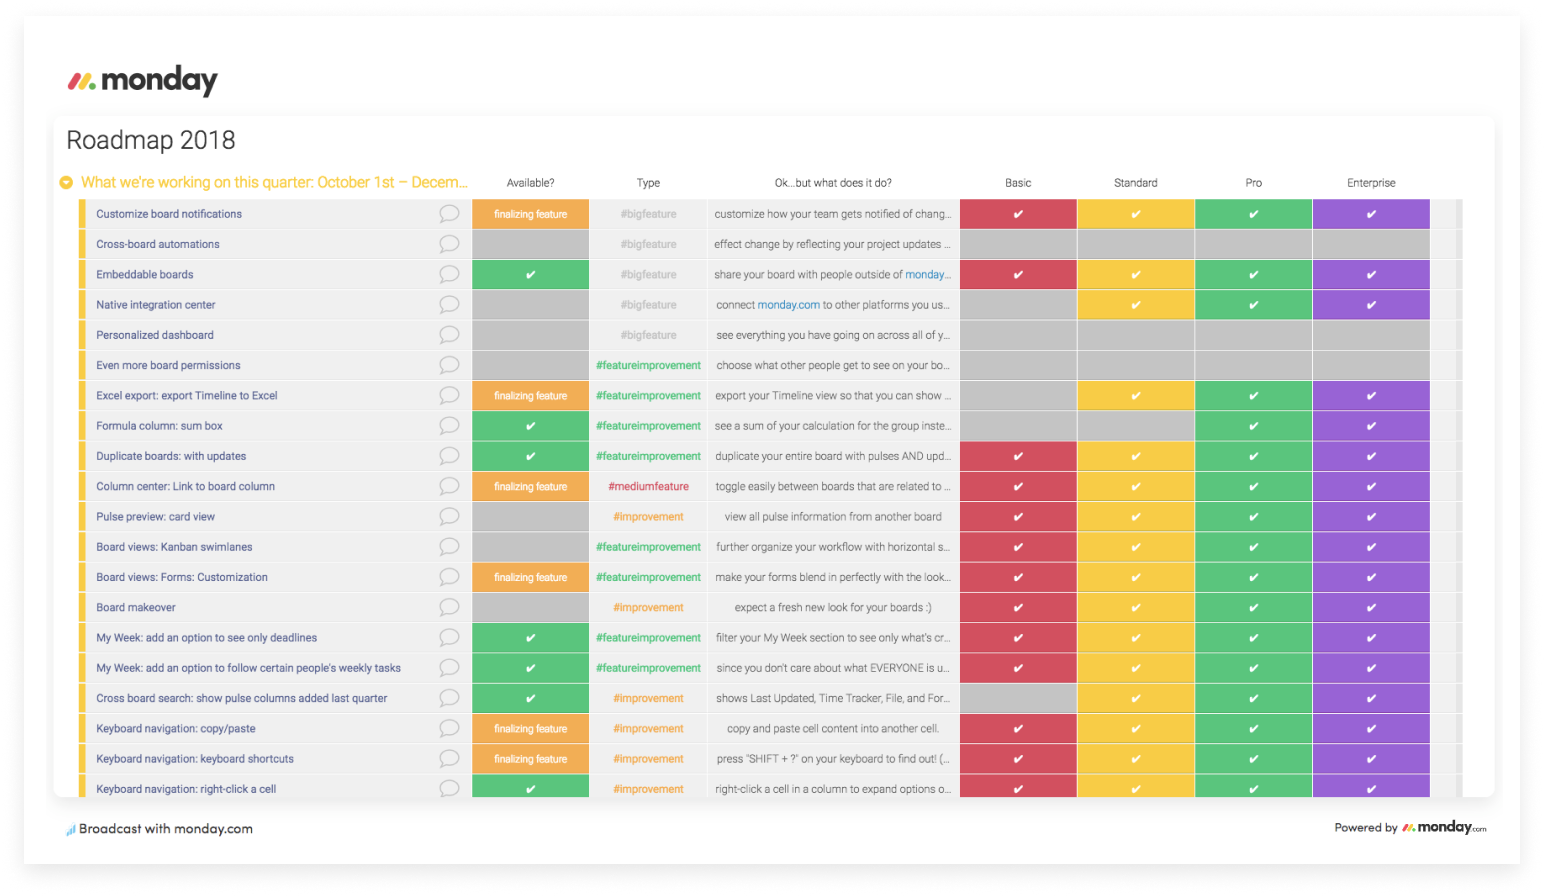Toggle Standard checkmark for Native integration center
Image resolution: width=1544 pixels, height=896 pixels.
point(1136,305)
